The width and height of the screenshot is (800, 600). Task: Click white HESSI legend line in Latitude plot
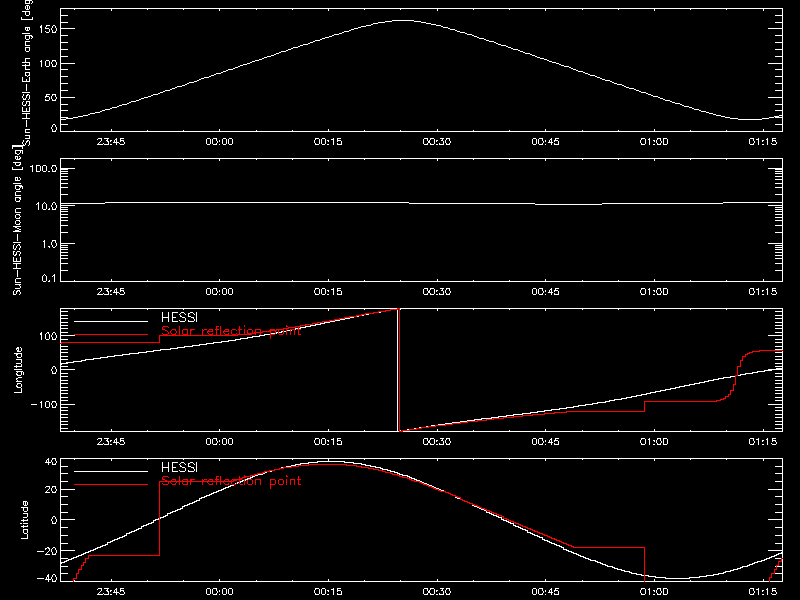(111, 471)
